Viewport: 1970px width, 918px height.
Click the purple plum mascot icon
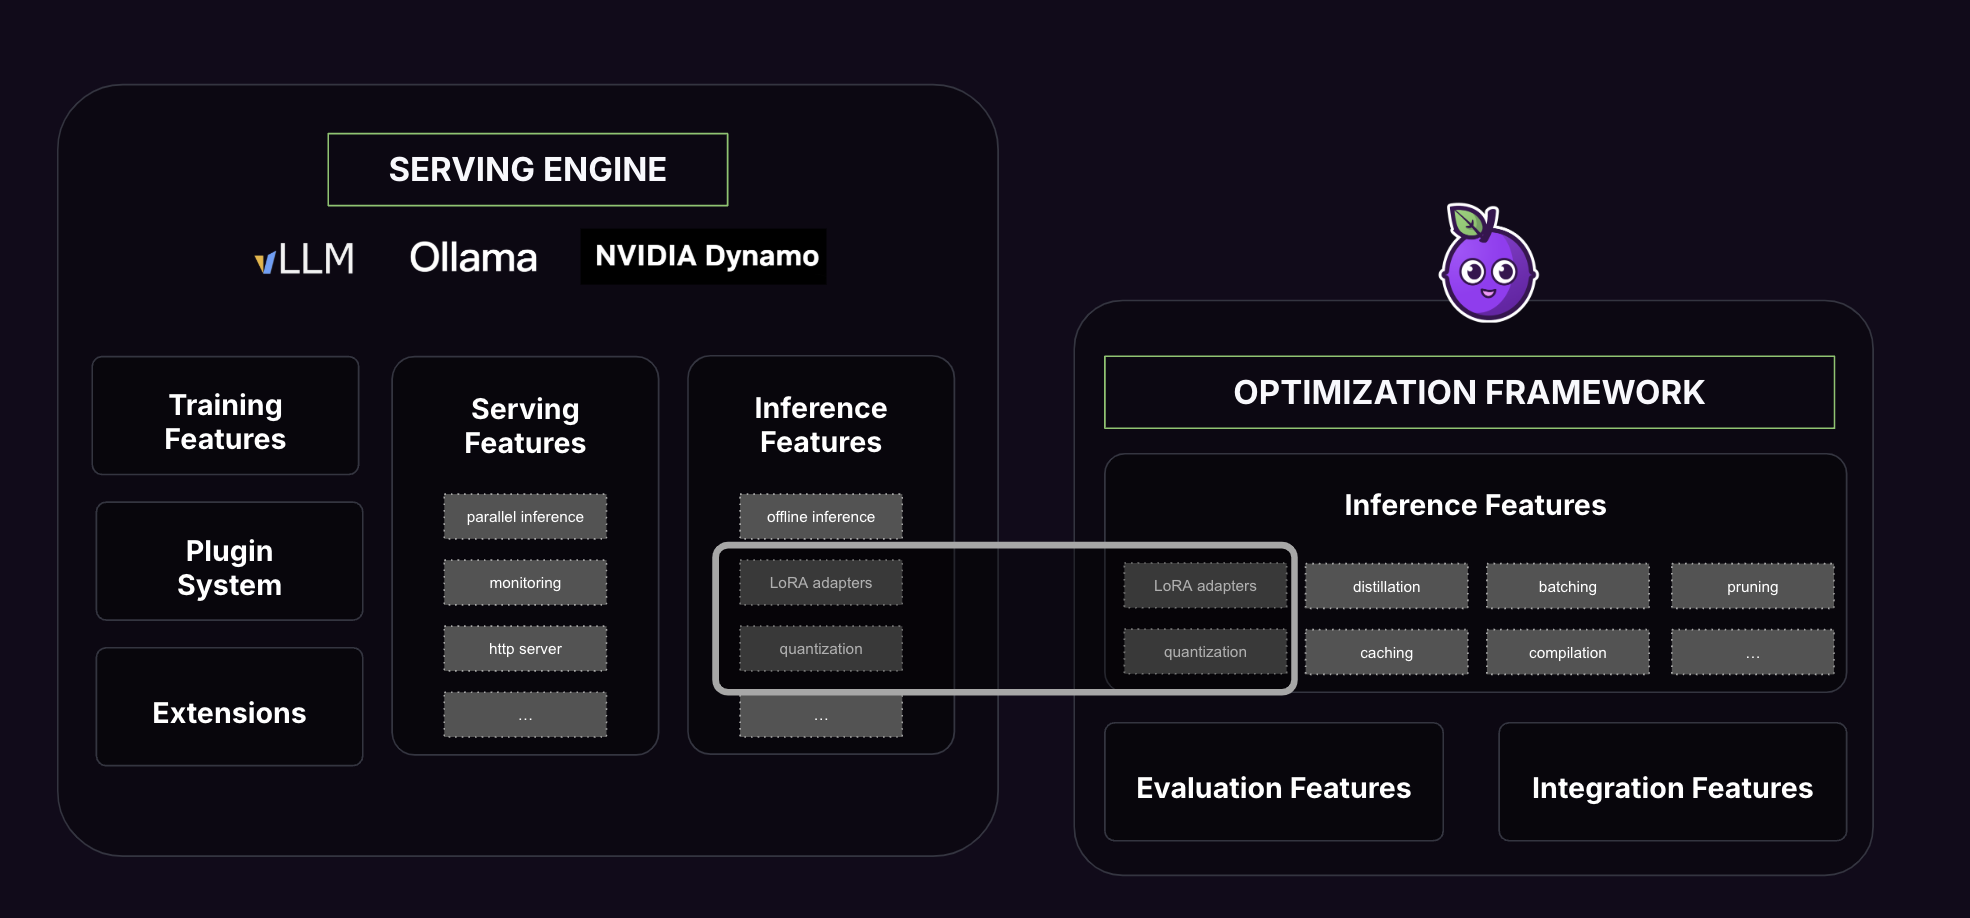coord(1487,266)
